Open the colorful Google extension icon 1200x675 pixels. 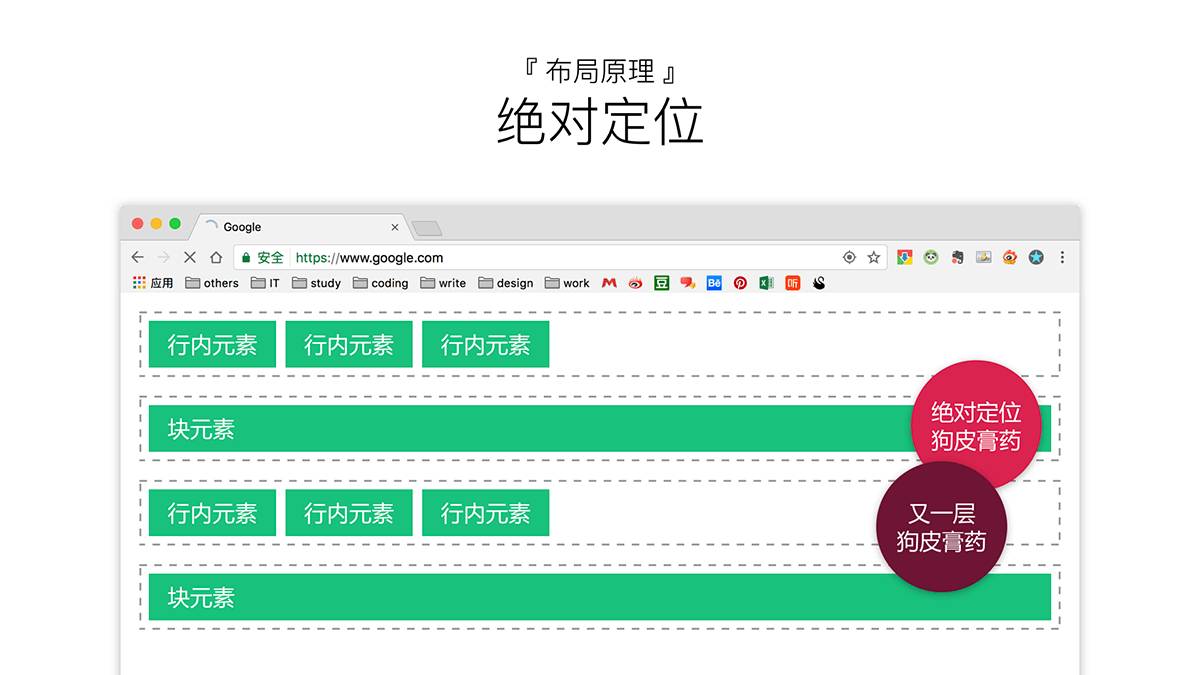point(904,257)
